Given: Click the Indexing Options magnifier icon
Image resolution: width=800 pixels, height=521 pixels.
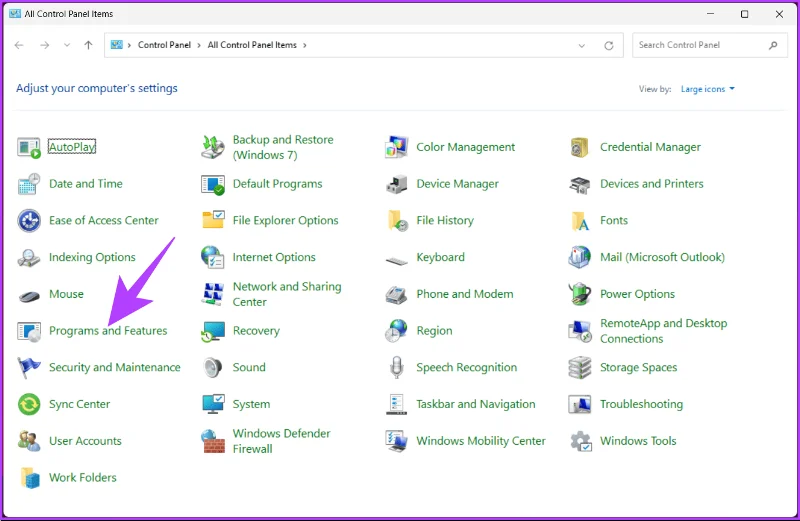Looking at the screenshot, I should point(29,258).
